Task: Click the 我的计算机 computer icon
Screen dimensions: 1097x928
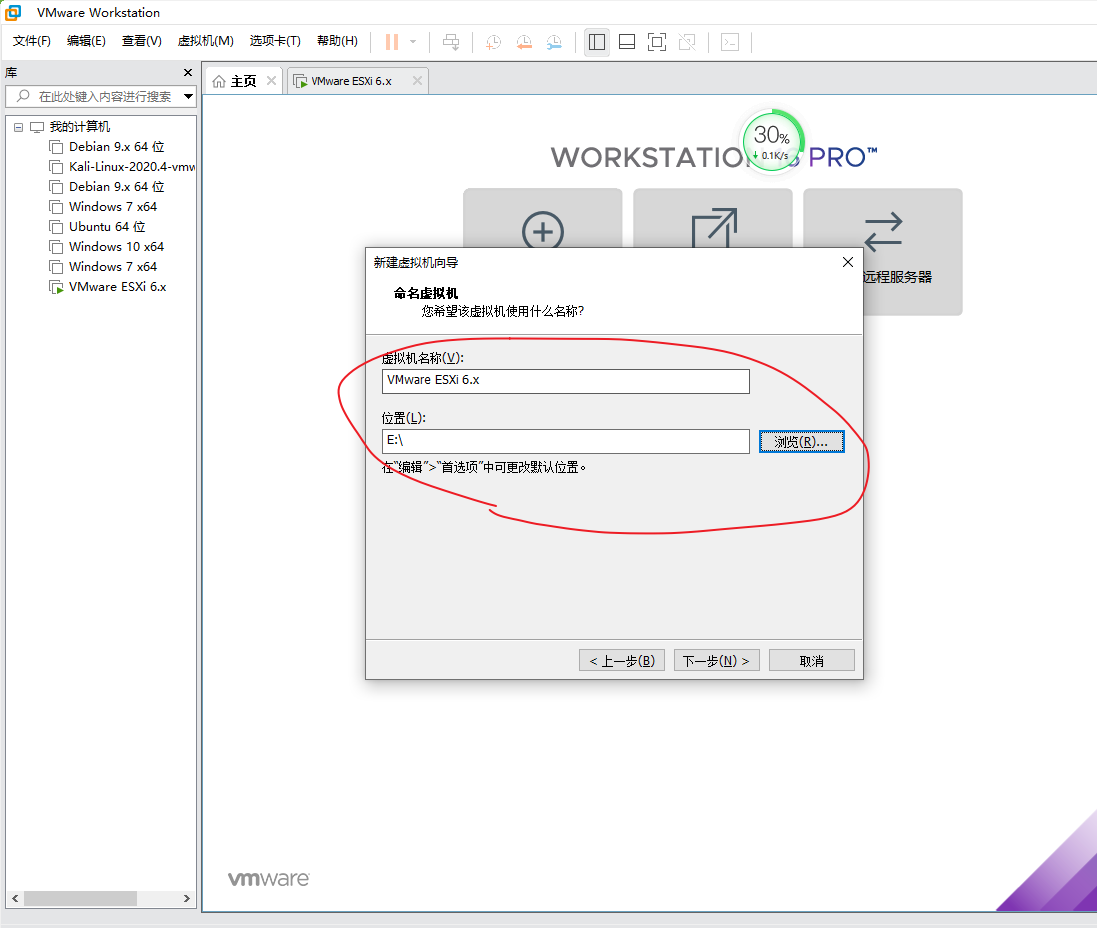Action: click(x=37, y=127)
